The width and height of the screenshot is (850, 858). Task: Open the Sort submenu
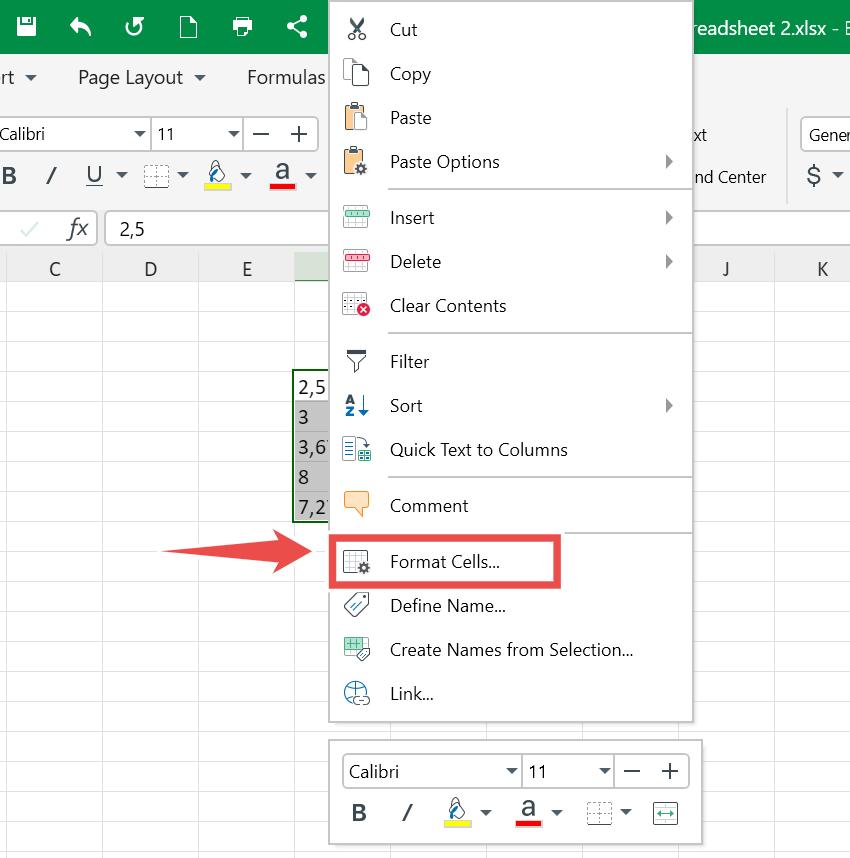point(511,405)
